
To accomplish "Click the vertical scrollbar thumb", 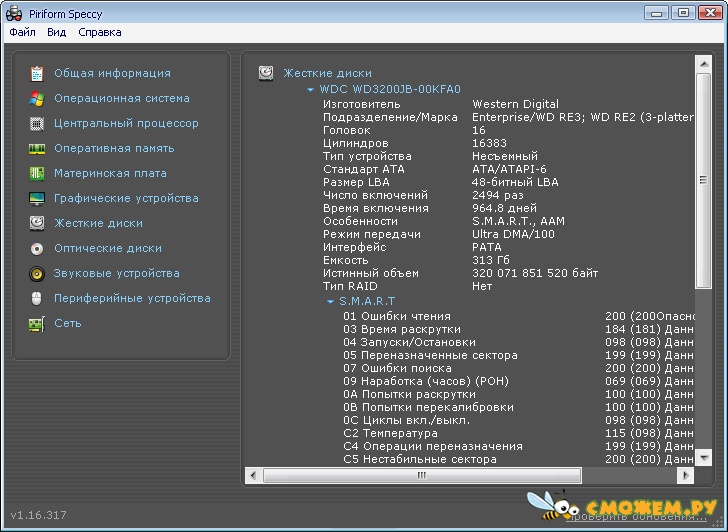I will [704, 180].
